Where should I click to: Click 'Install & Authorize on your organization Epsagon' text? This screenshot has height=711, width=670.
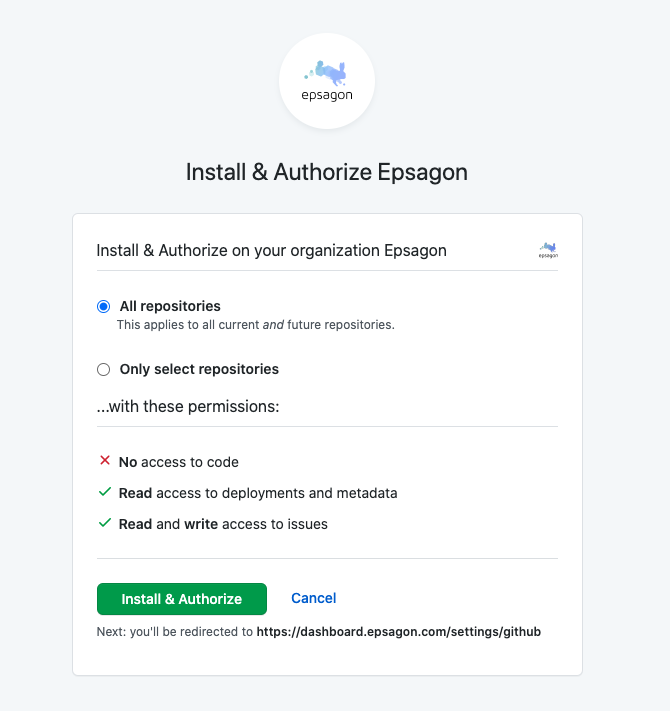(272, 250)
